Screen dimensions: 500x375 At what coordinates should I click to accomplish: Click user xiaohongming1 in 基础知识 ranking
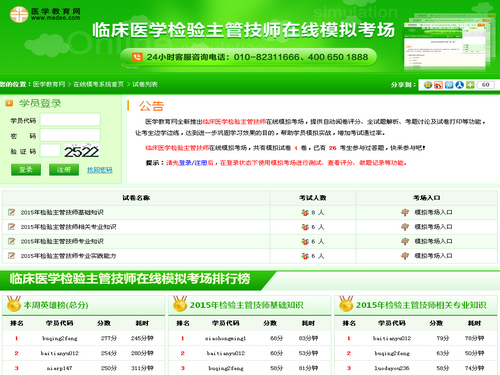coord(226,338)
